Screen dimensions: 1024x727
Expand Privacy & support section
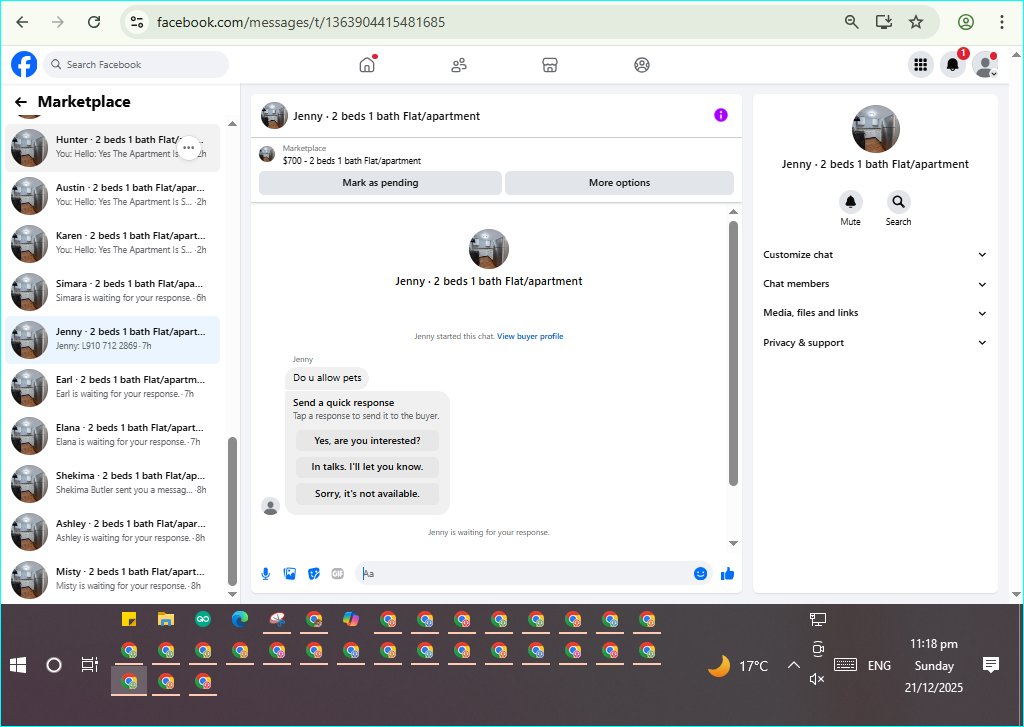tap(875, 343)
